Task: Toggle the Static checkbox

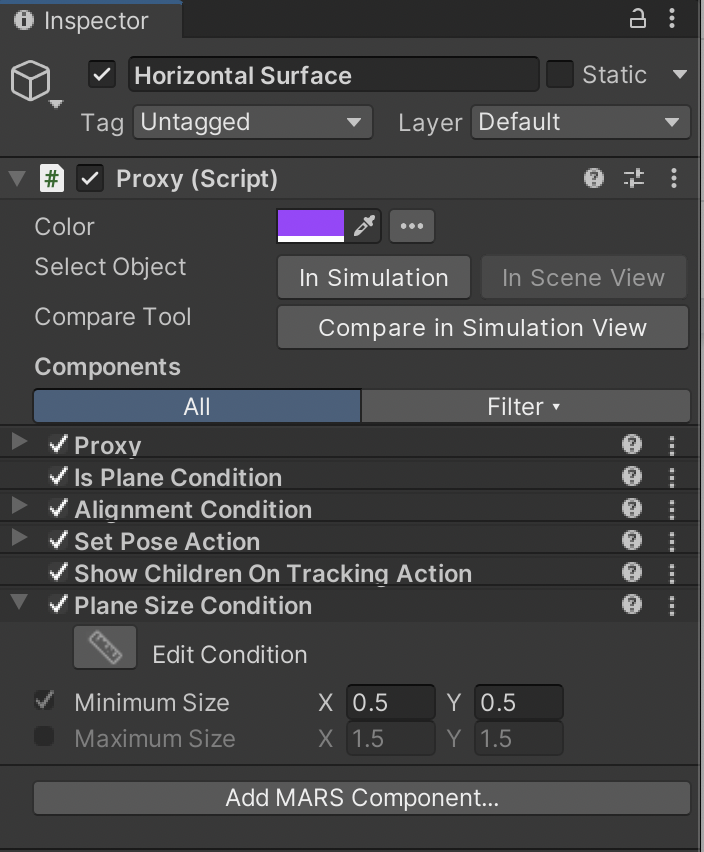Action: (560, 75)
